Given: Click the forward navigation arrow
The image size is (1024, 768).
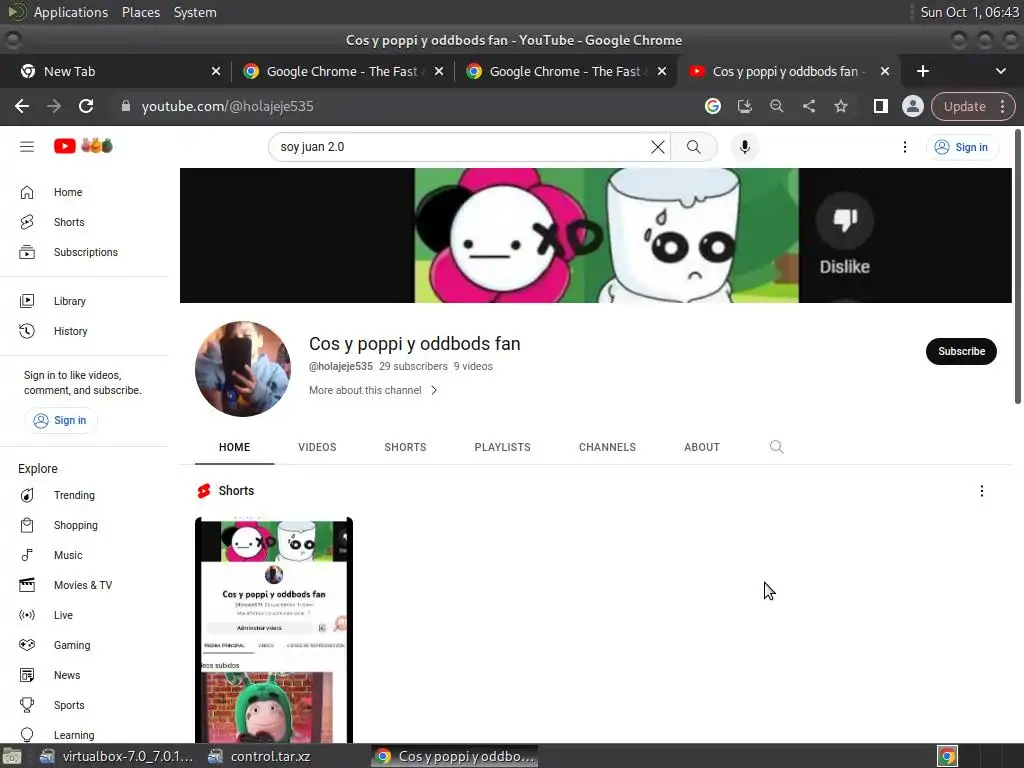Looking at the screenshot, I should [x=54, y=106].
